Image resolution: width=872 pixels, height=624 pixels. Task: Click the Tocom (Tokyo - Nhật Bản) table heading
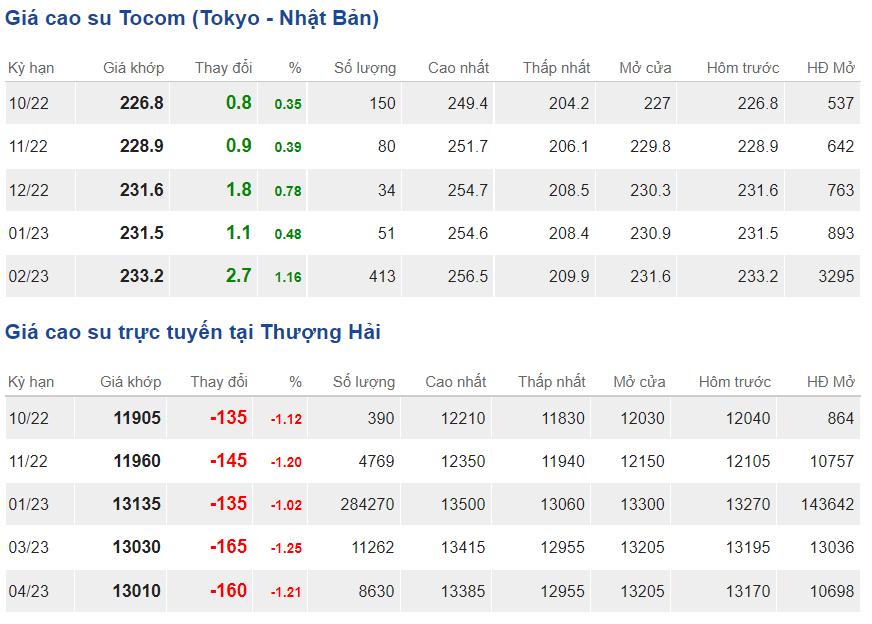click(192, 18)
